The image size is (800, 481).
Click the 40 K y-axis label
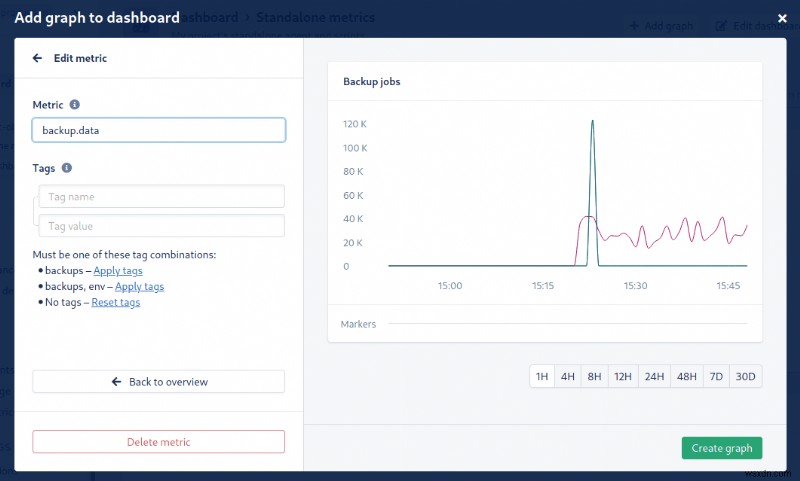(x=353, y=219)
